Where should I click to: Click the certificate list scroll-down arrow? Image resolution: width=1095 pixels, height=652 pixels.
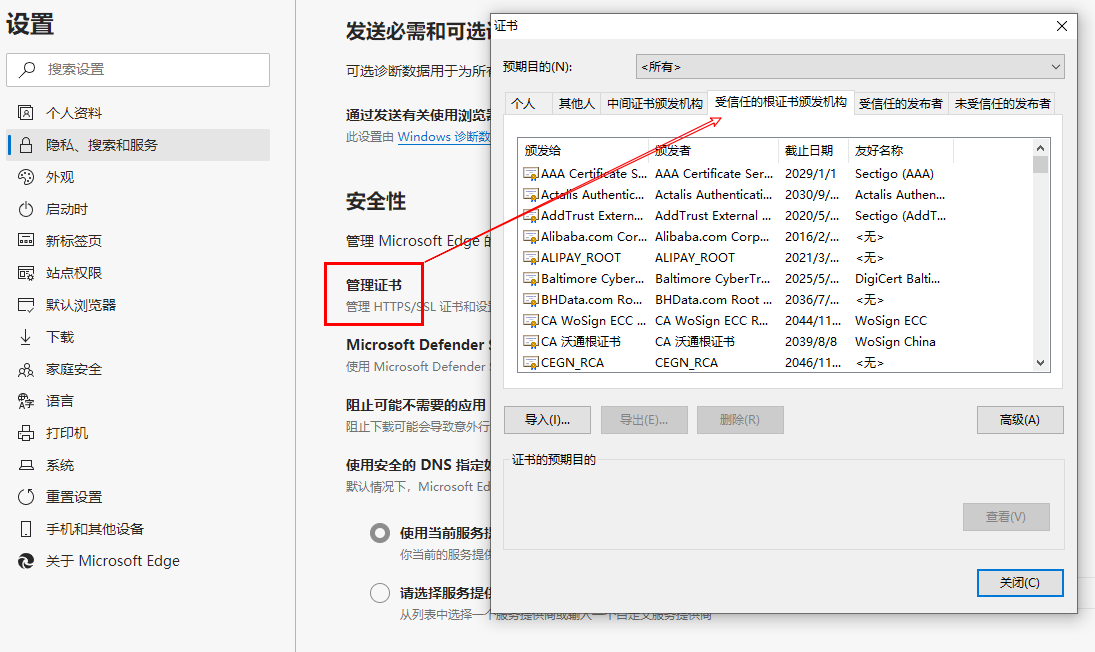coord(1040,363)
